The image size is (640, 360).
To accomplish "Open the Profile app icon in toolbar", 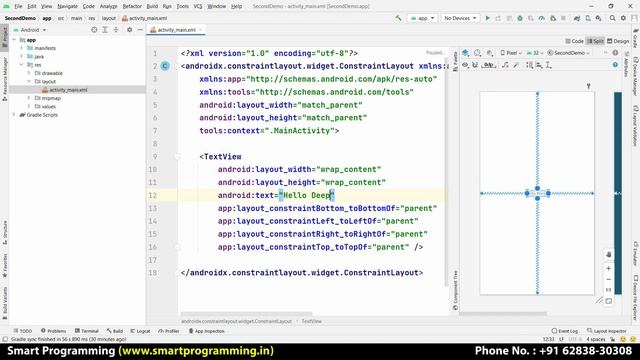I will pyautogui.click(x=542, y=18).
